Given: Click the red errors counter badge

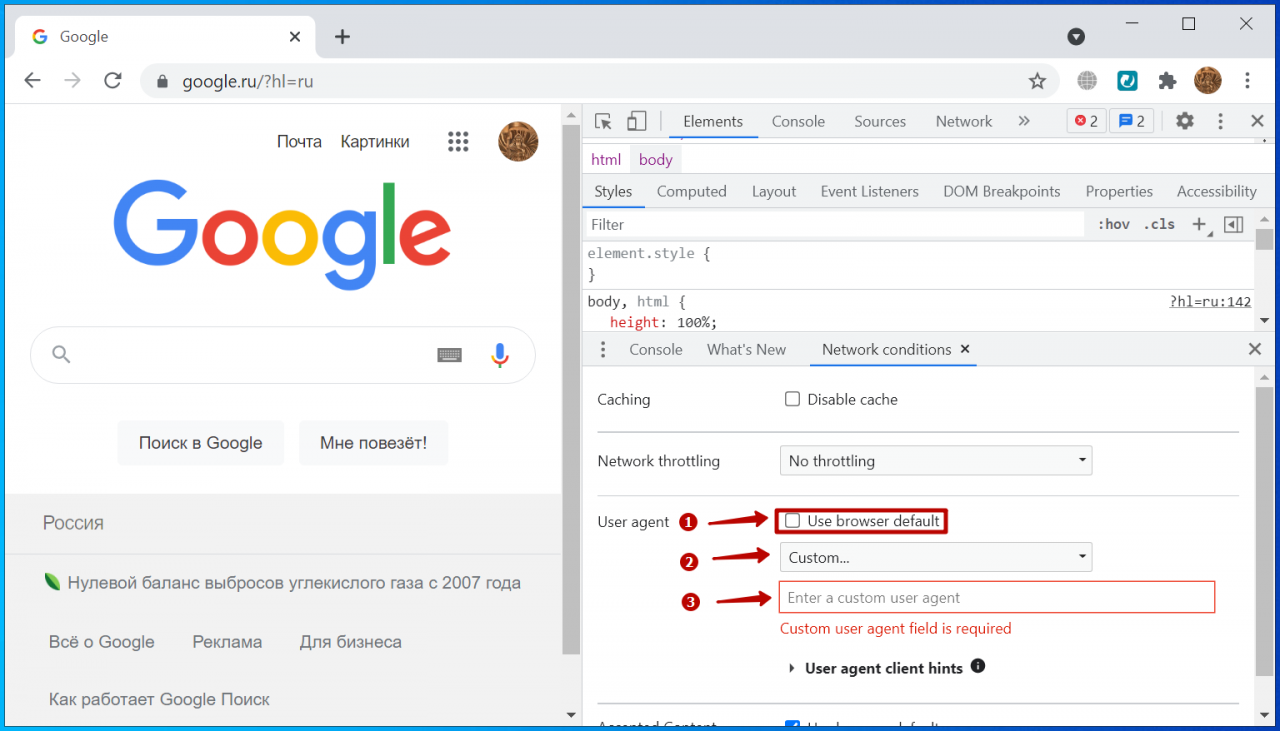Looking at the screenshot, I should pos(1086,121).
